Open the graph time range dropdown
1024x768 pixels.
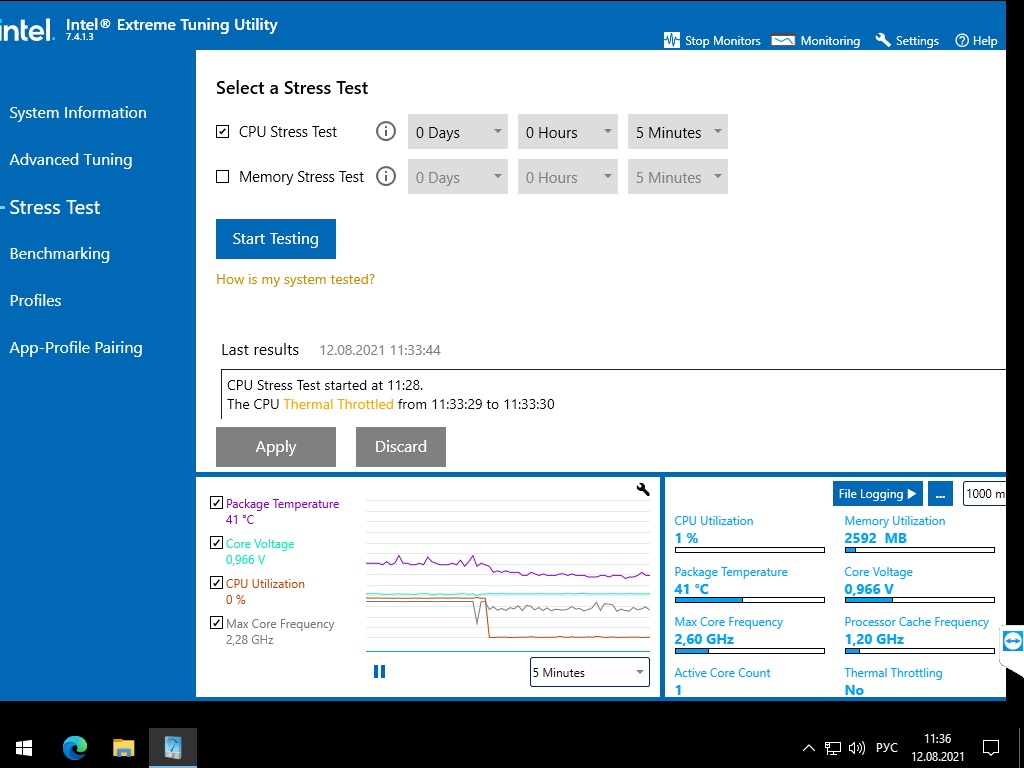[590, 672]
